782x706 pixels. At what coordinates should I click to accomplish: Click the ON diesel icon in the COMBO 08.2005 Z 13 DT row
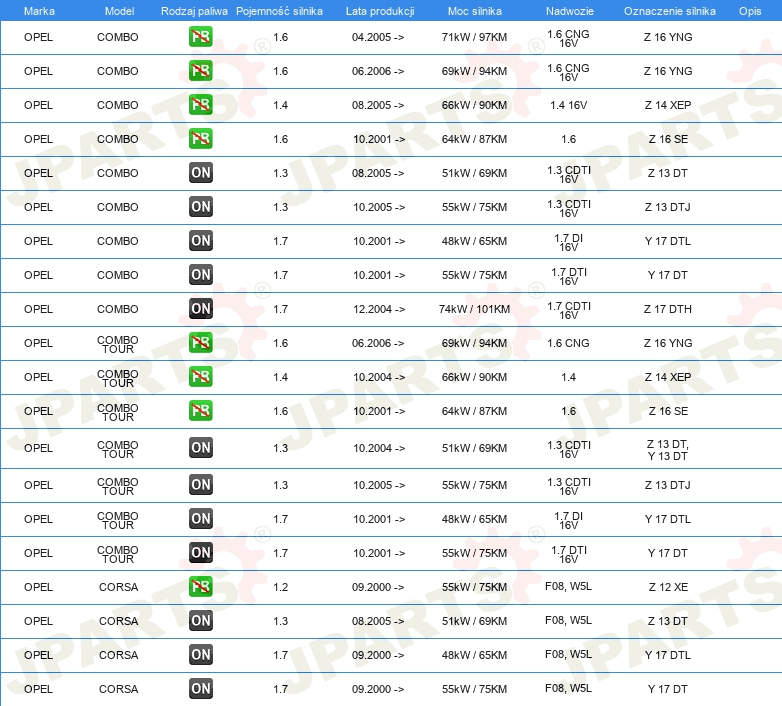tap(200, 173)
